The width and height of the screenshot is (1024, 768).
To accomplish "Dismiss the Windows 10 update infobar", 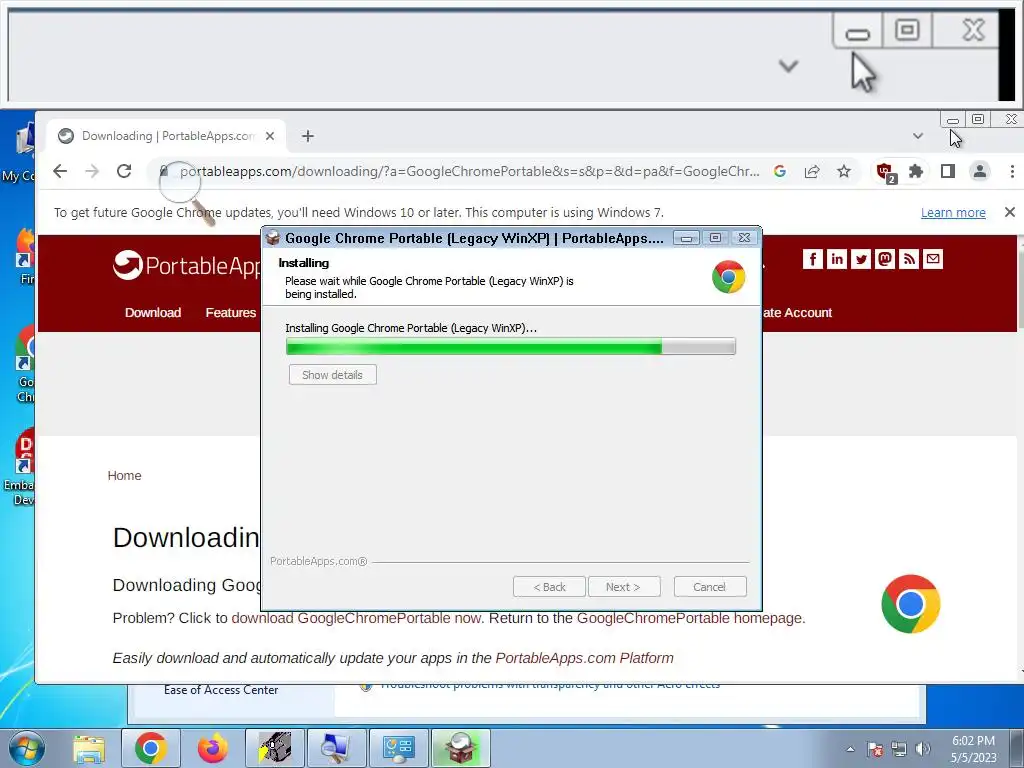I will [1010, 212].
